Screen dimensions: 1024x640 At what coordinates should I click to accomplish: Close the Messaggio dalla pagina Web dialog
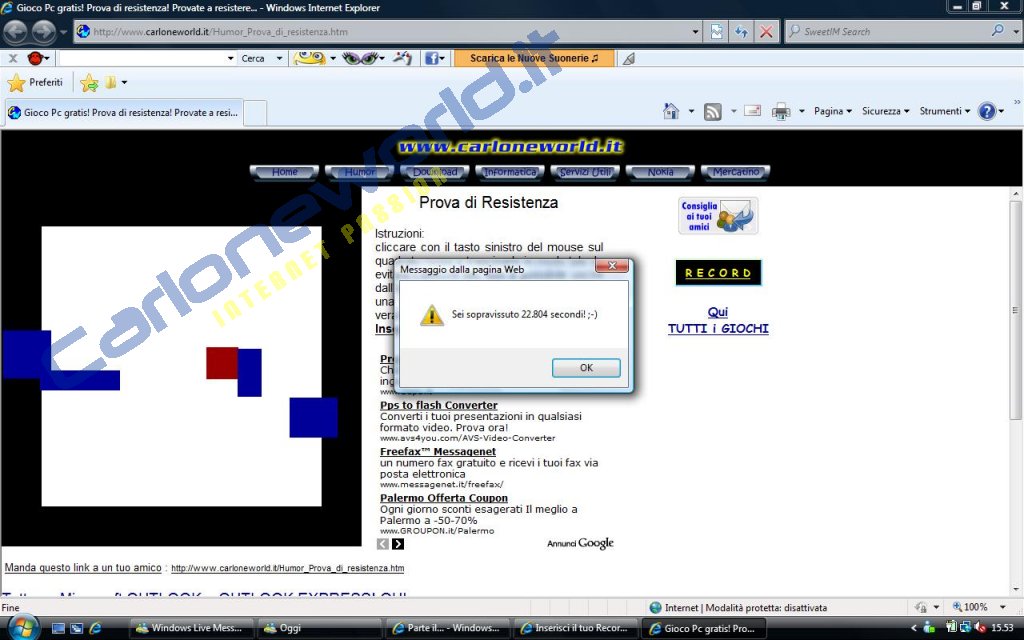[x=612, y=266]
